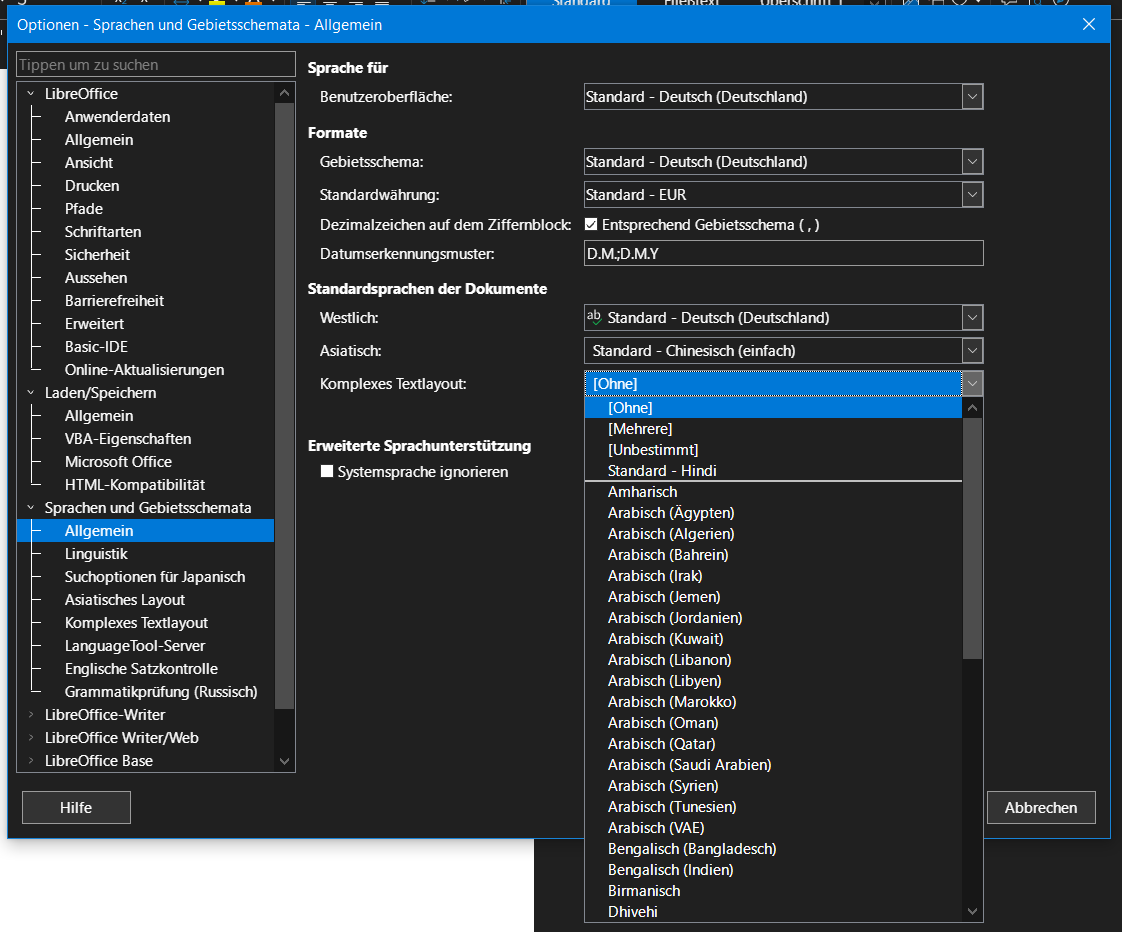
Task: Open Grammatikprüfung (Russisch) tree item
Action: [x=161, y=691]
